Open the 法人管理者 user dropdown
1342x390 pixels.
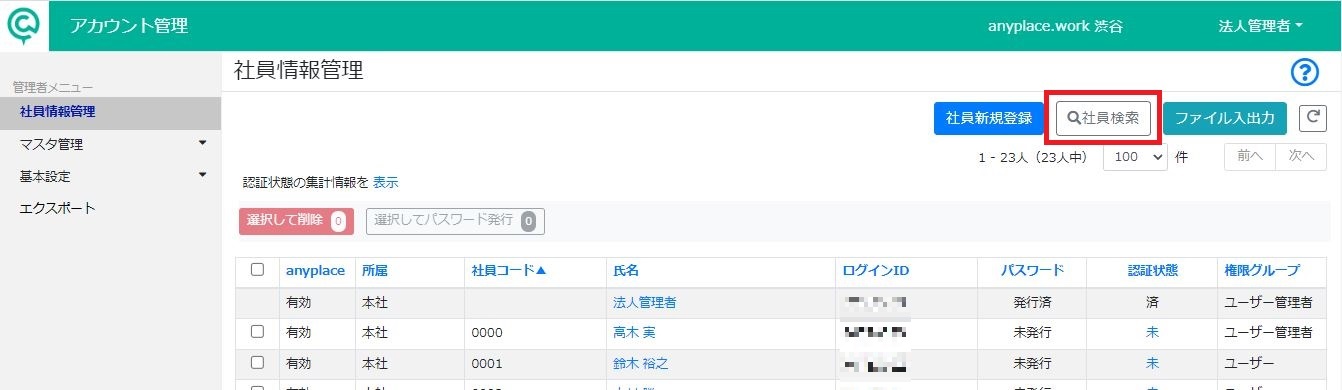tap(1260, 26)
